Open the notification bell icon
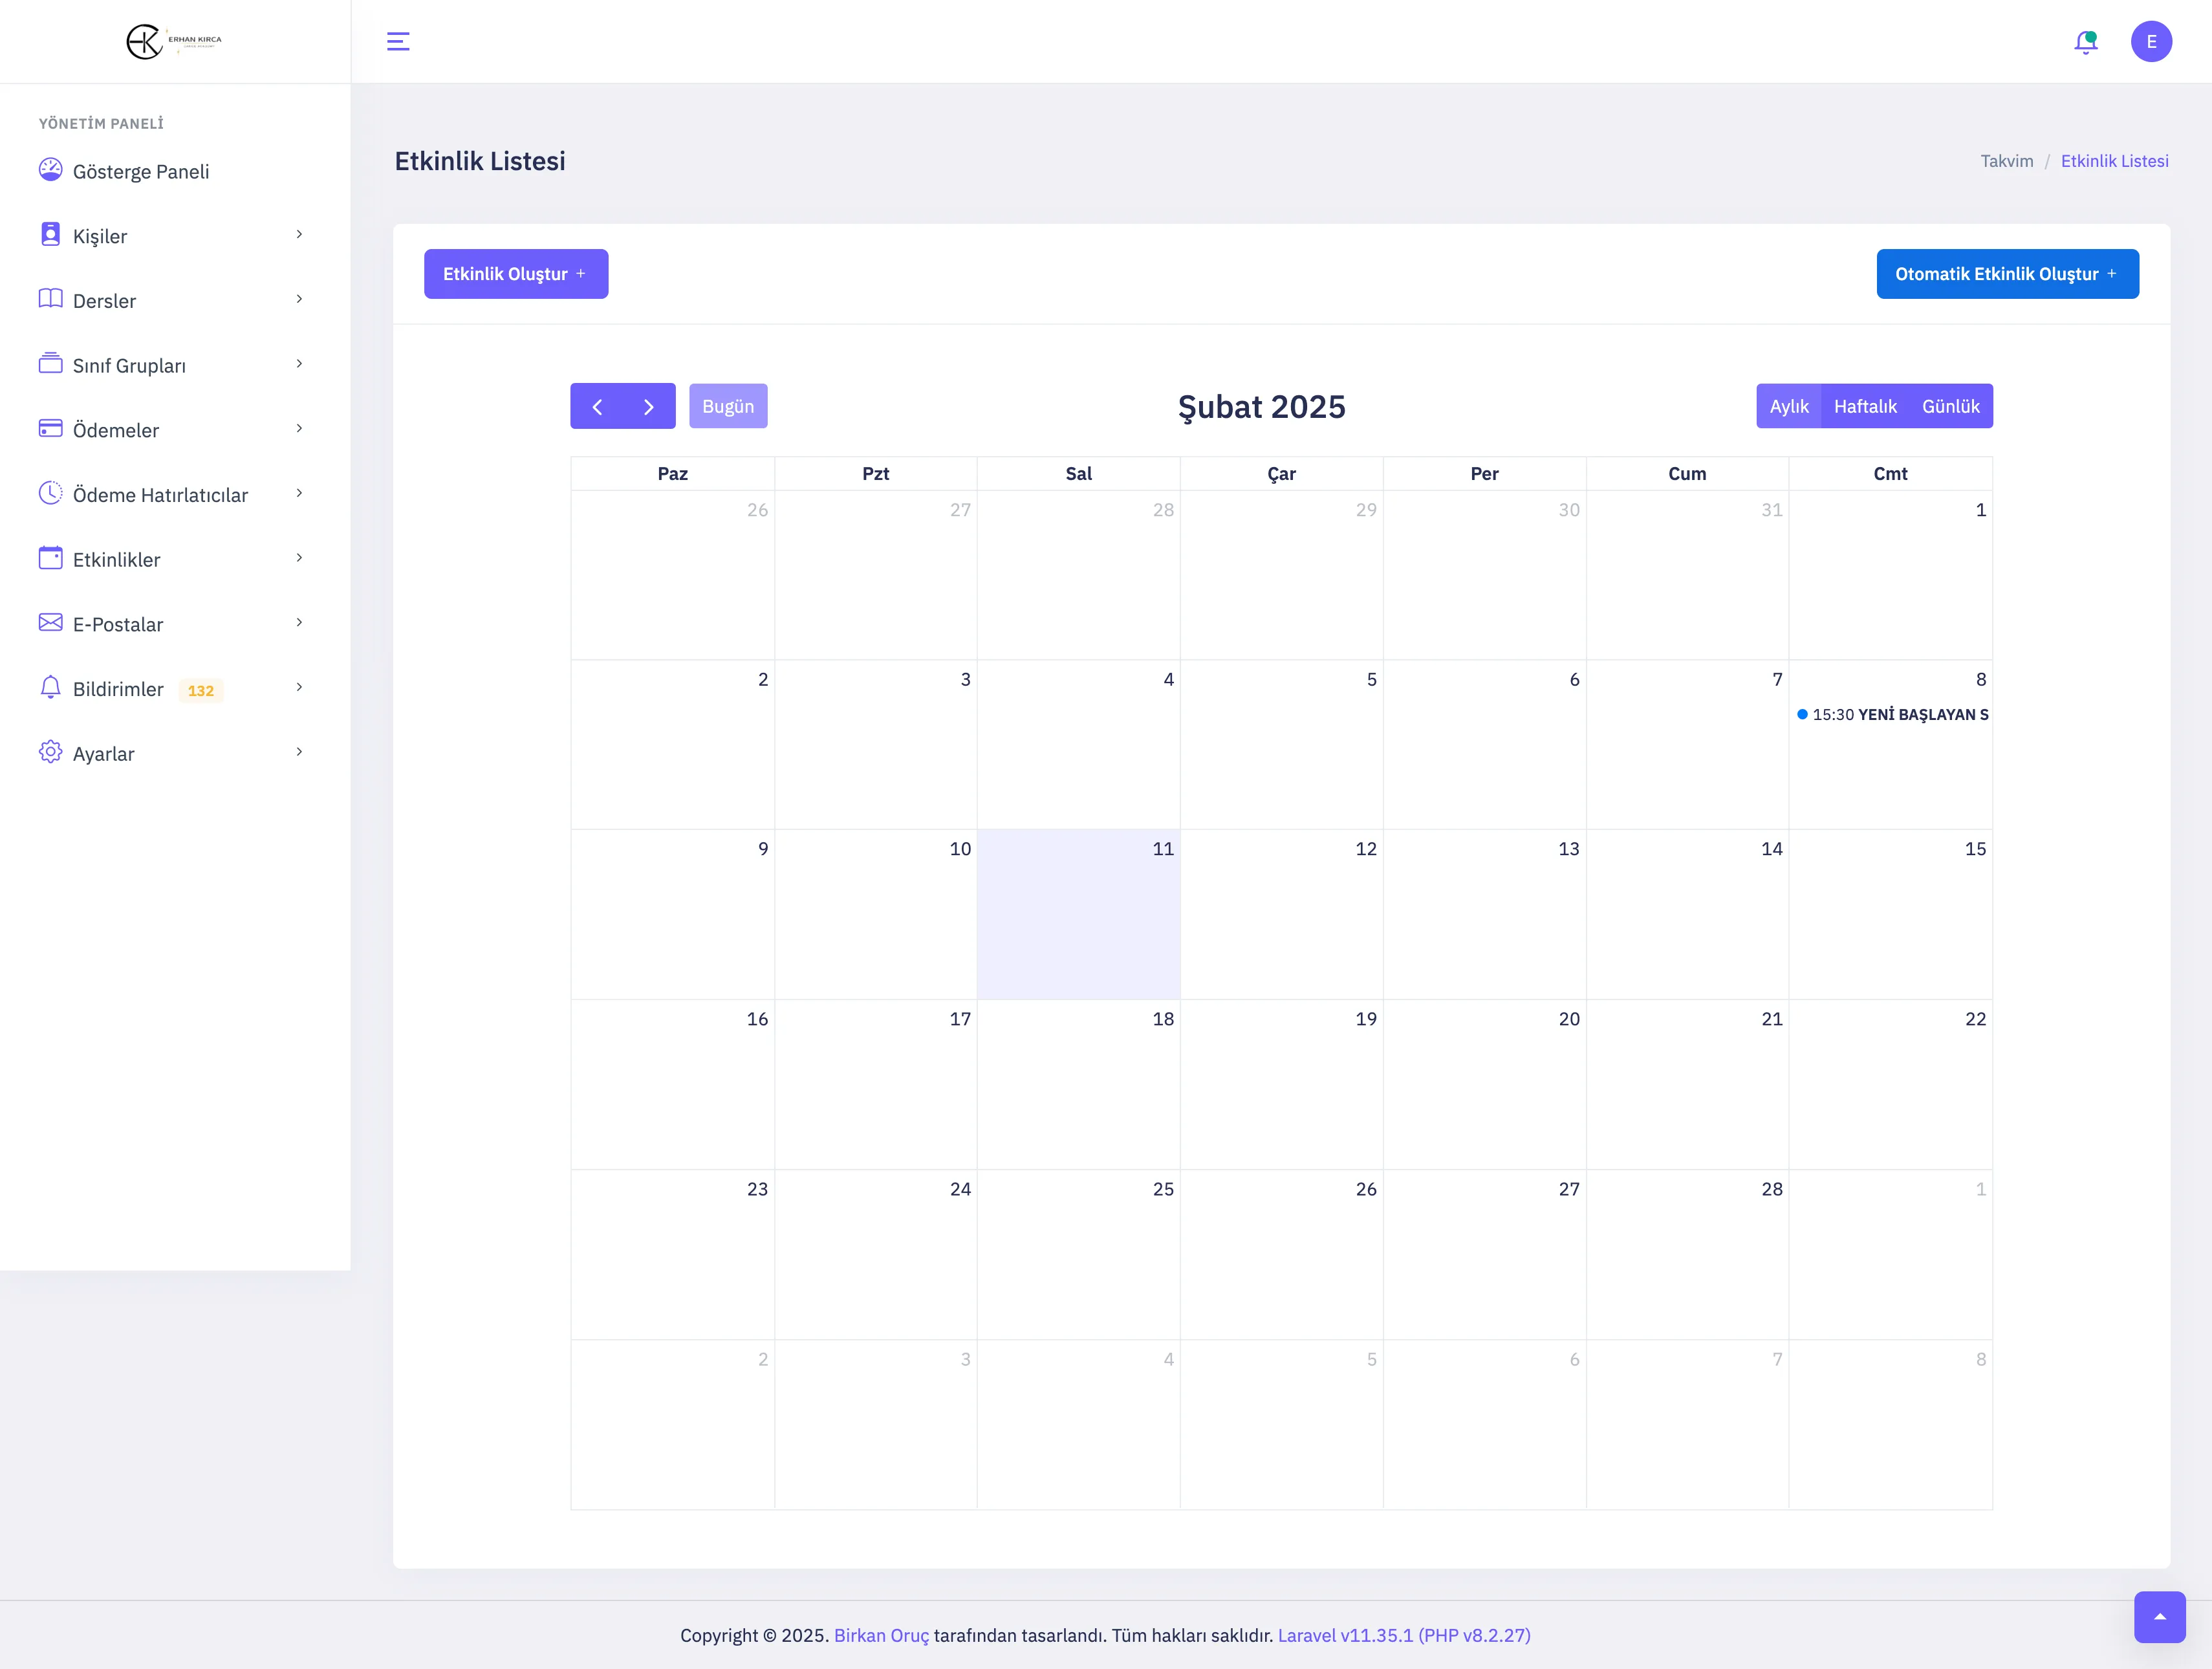The height and width of the screenshot is (1669, 2212). 2085,42
